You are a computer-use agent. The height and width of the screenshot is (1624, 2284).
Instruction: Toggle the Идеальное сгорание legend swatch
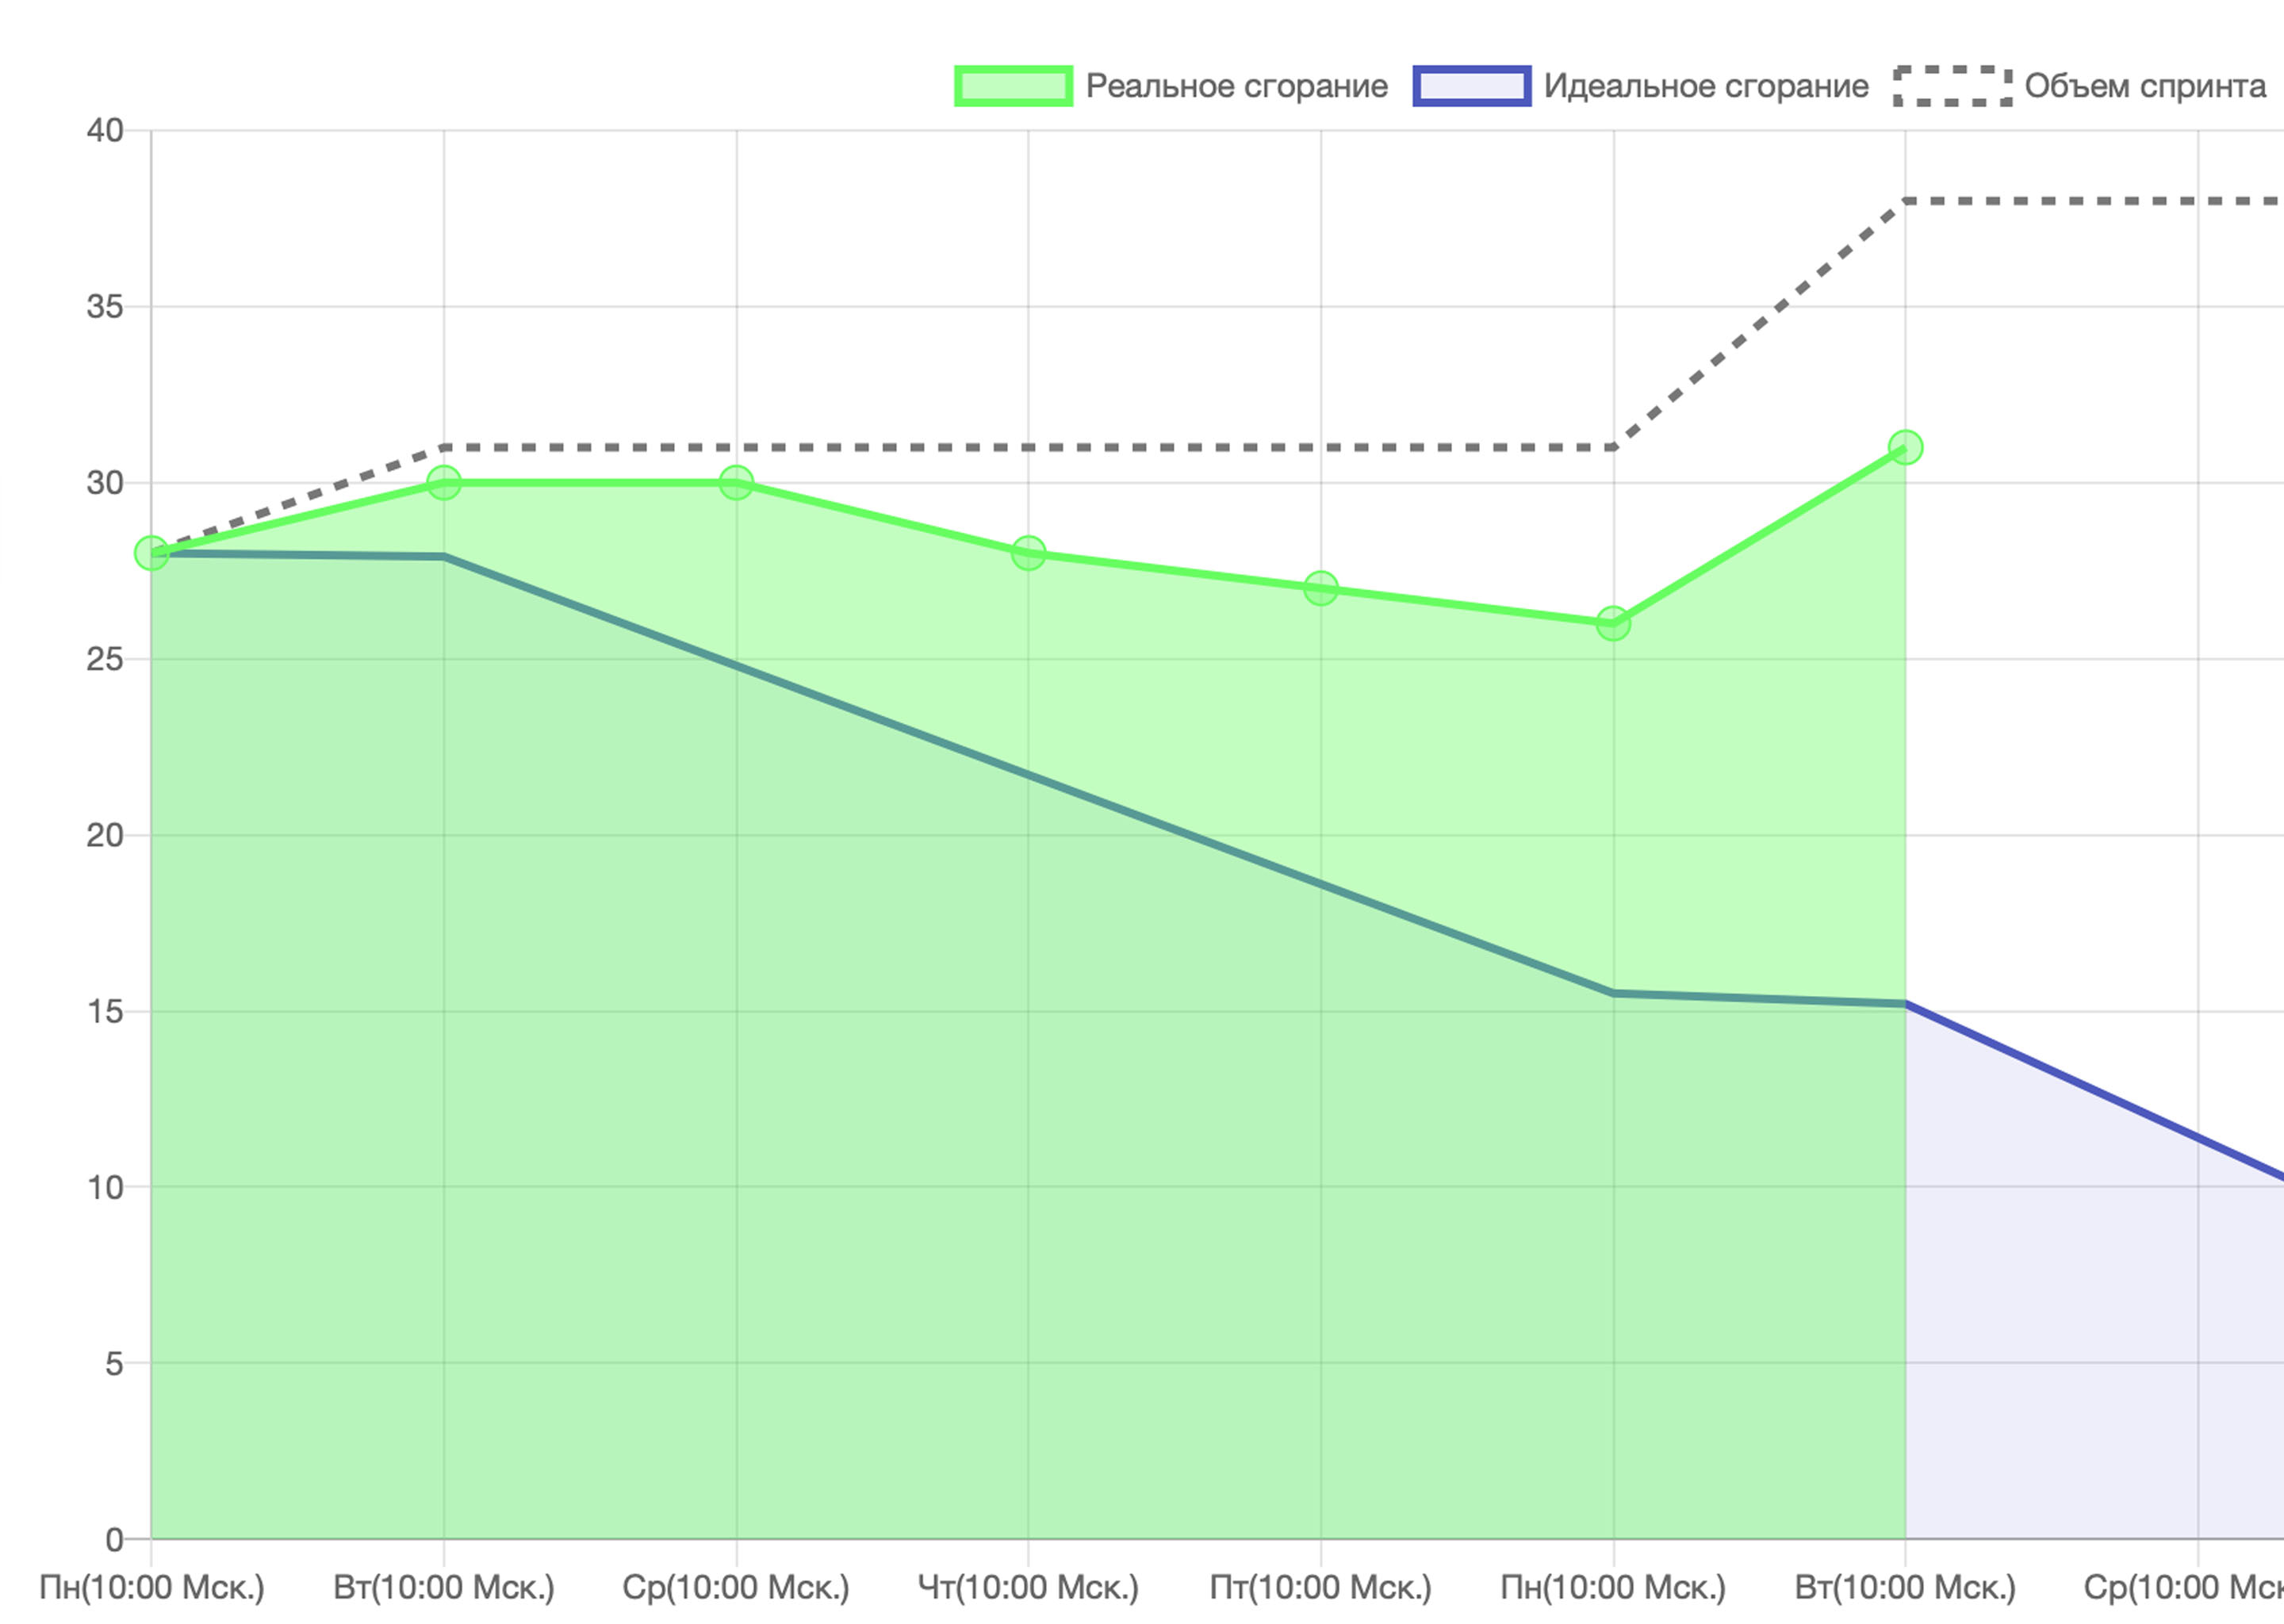click(x=1471, y=86)
